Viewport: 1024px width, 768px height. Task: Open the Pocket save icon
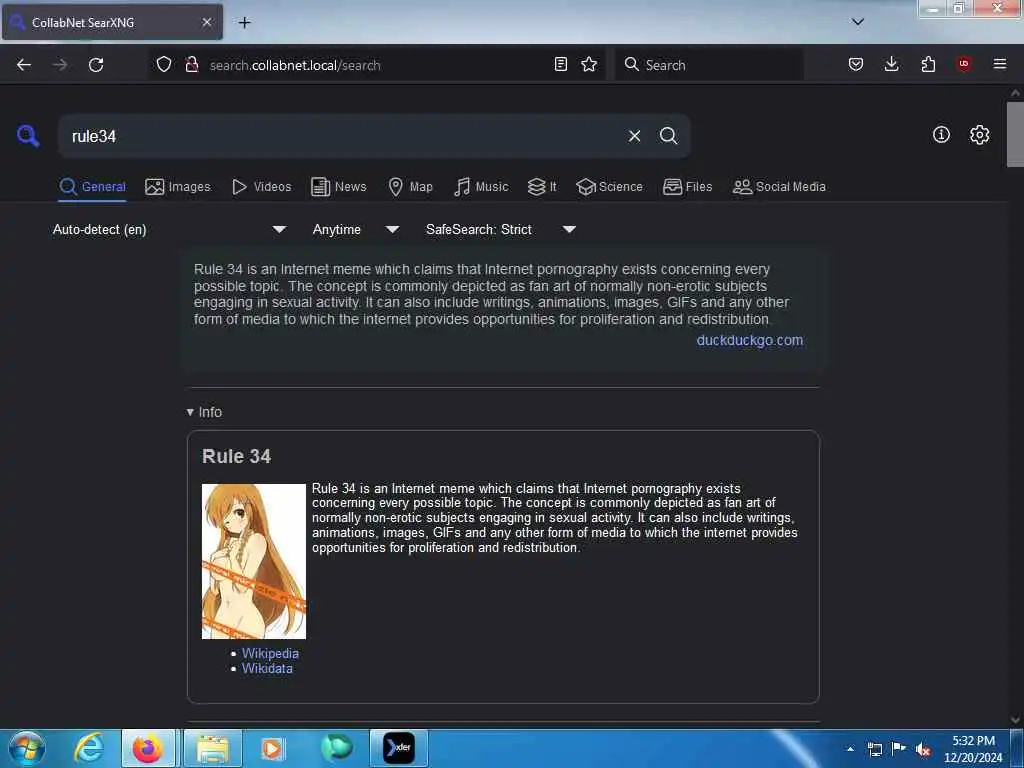tap(856, 64)
